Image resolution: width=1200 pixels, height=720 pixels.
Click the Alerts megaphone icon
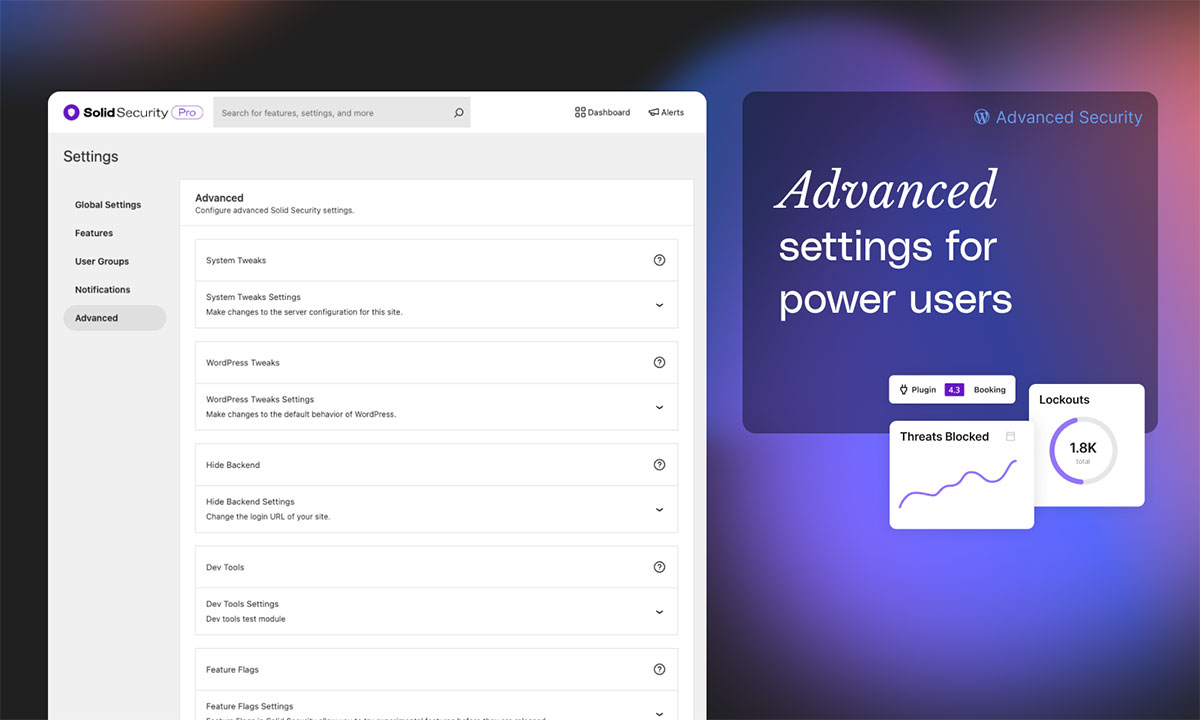(x=653, y=113)
